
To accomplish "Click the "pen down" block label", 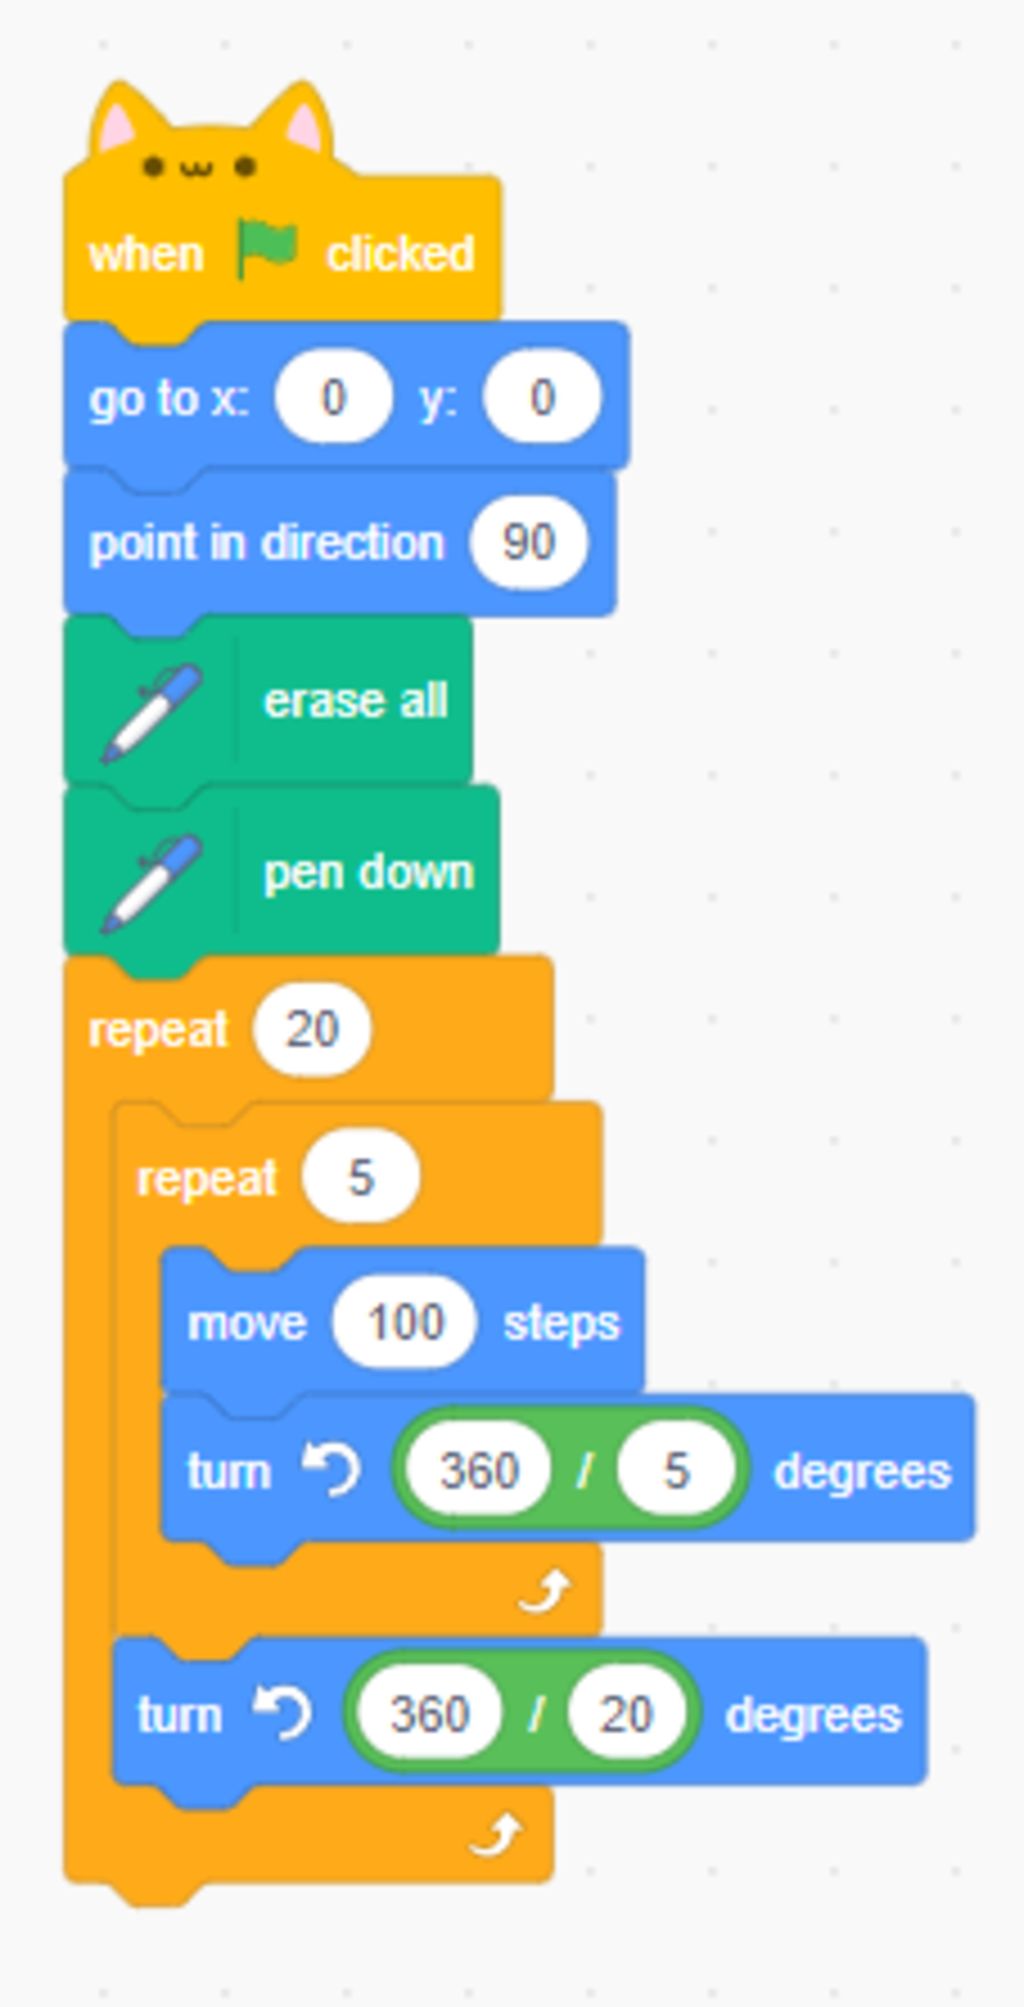I will click(368, 873).
